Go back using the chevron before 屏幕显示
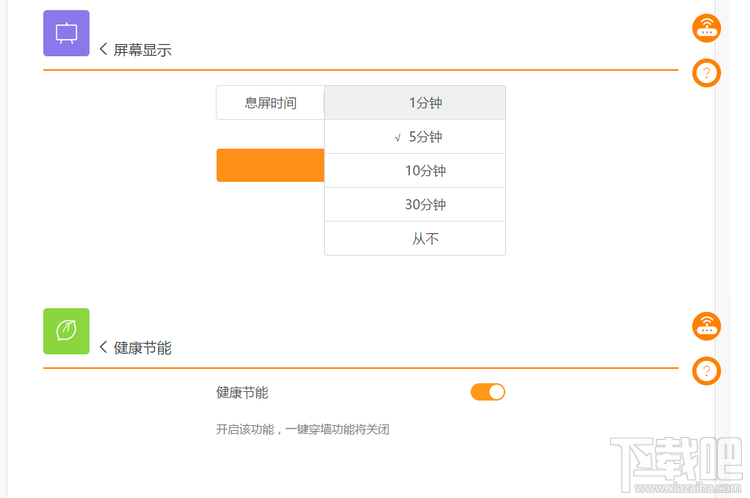750x498 pixels. pos(103,49)
